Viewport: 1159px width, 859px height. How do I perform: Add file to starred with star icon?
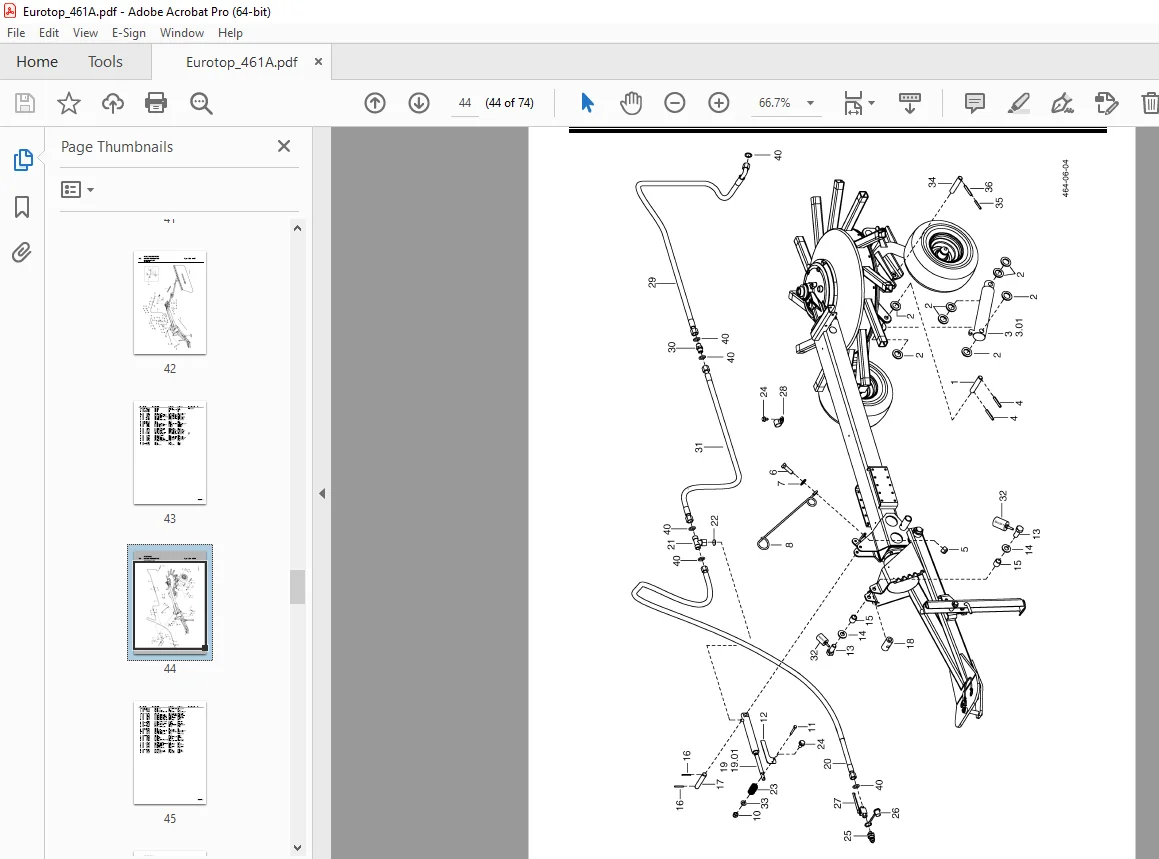(x=69, y=103)
